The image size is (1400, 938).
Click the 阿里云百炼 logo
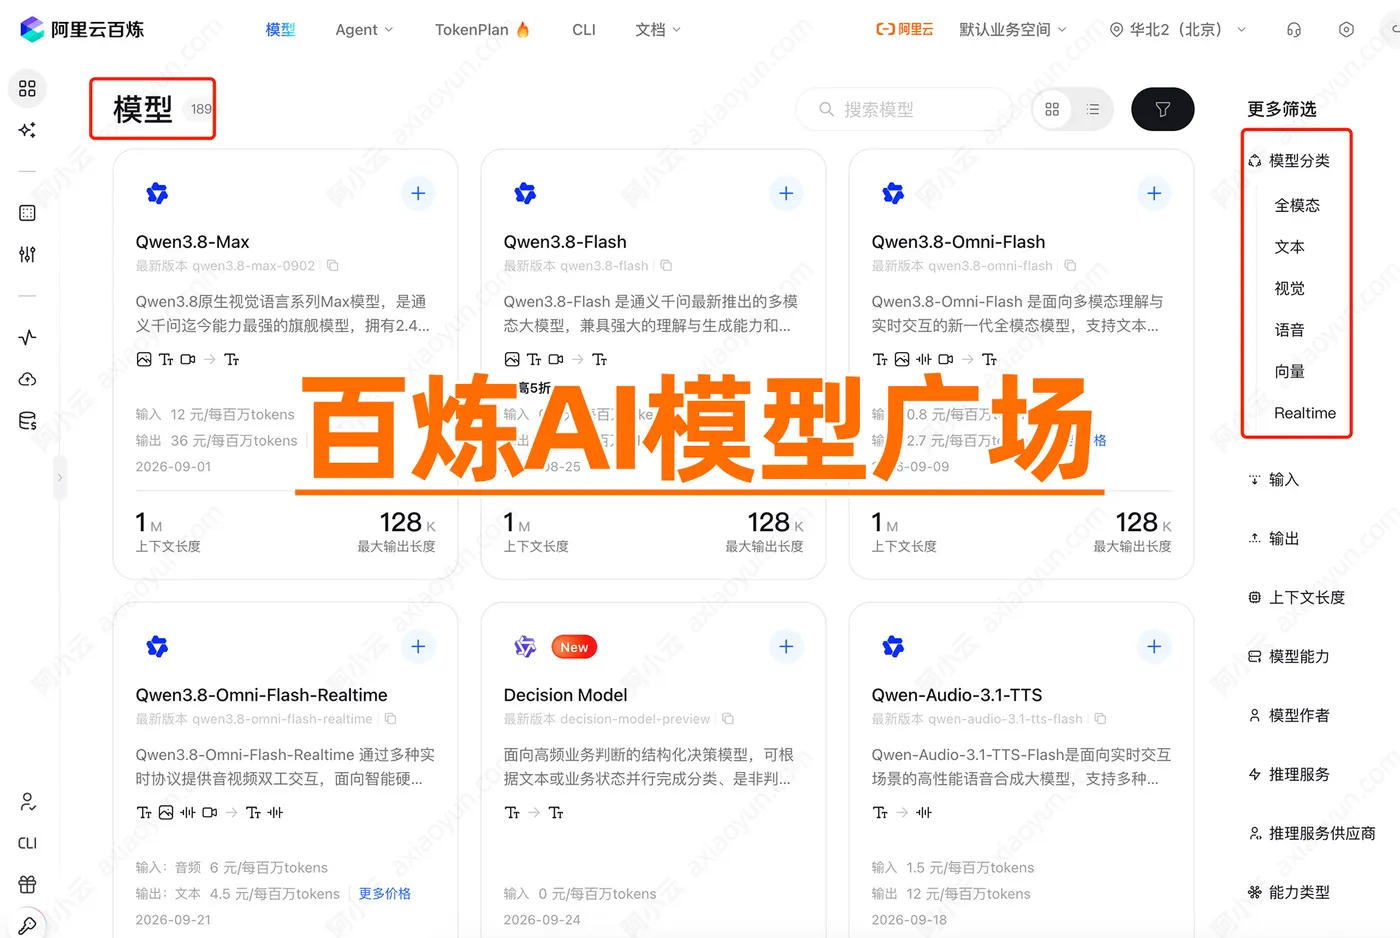pyautogui.click(x=82, y=30)
